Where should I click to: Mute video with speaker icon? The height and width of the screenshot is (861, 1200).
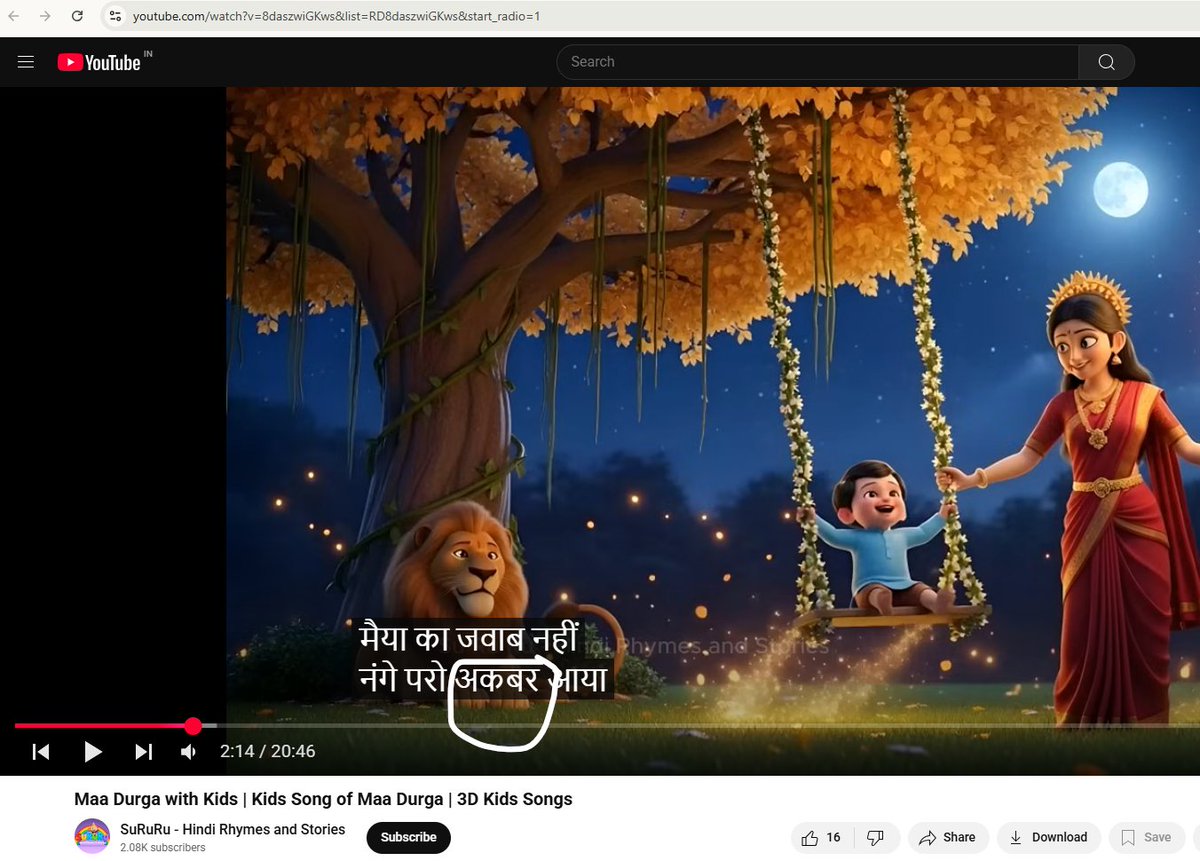[x=188, y=752]
